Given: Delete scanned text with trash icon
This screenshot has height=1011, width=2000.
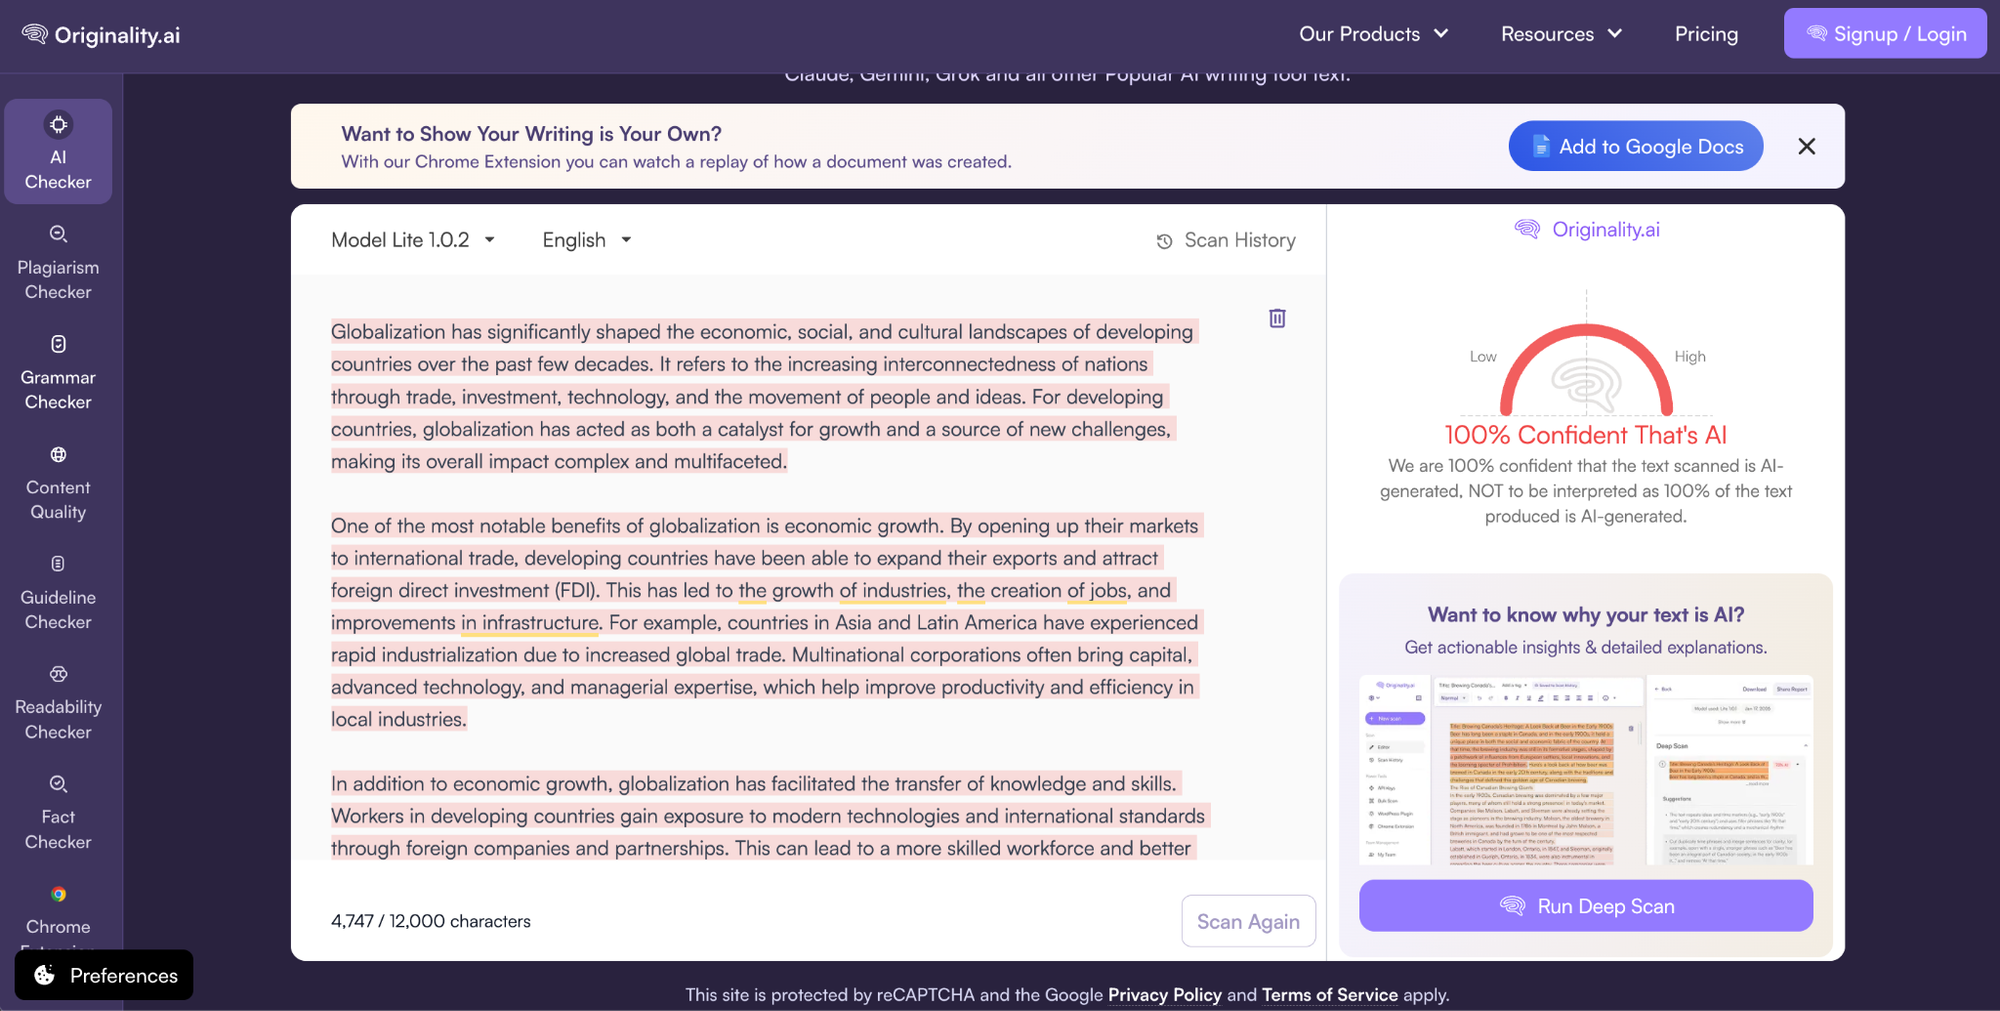Looking at the screenshot, I should (1277, 318).
